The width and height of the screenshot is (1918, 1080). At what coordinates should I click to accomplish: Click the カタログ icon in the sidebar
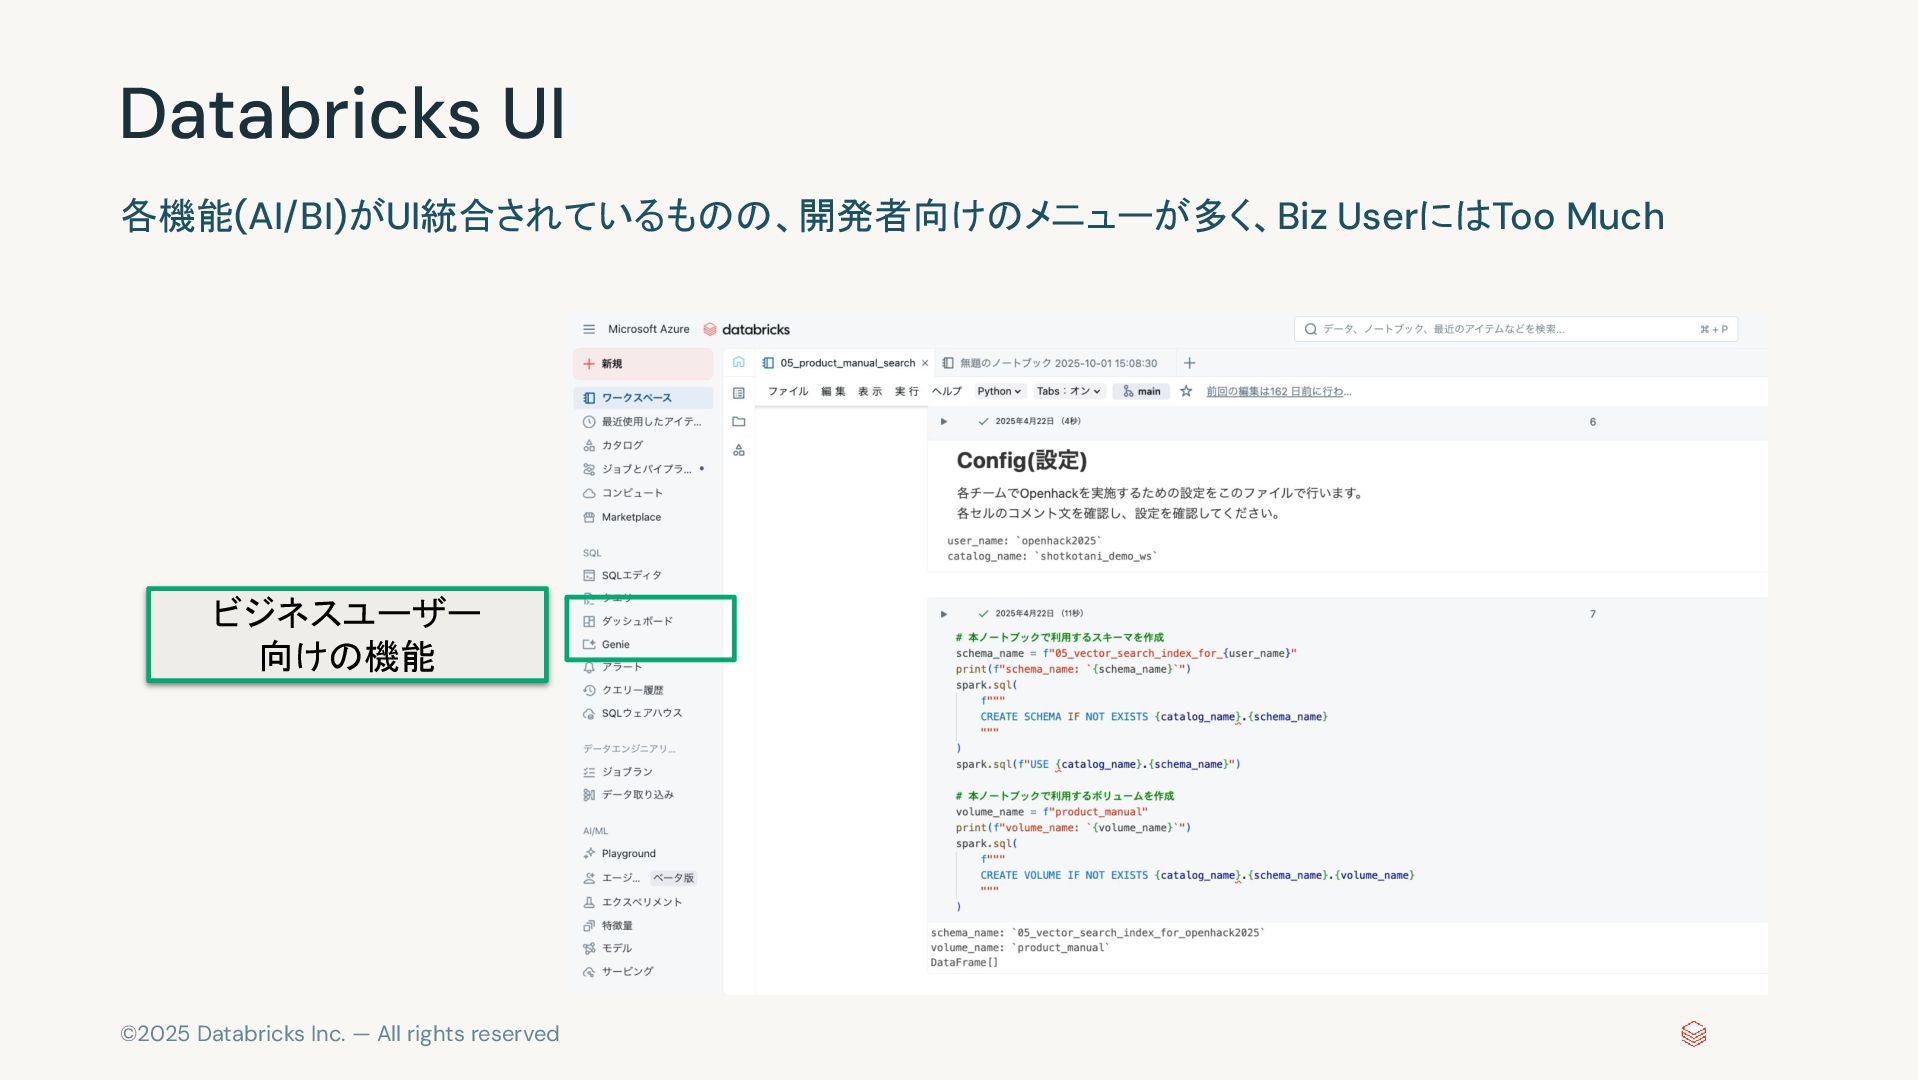point(589,446)
